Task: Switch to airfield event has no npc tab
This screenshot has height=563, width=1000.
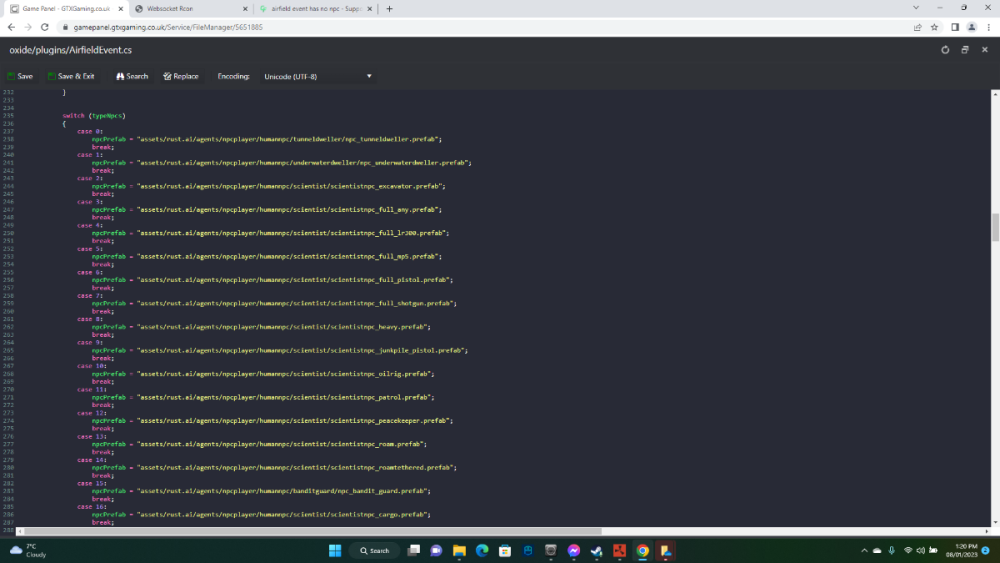Action: click(316, 9)
